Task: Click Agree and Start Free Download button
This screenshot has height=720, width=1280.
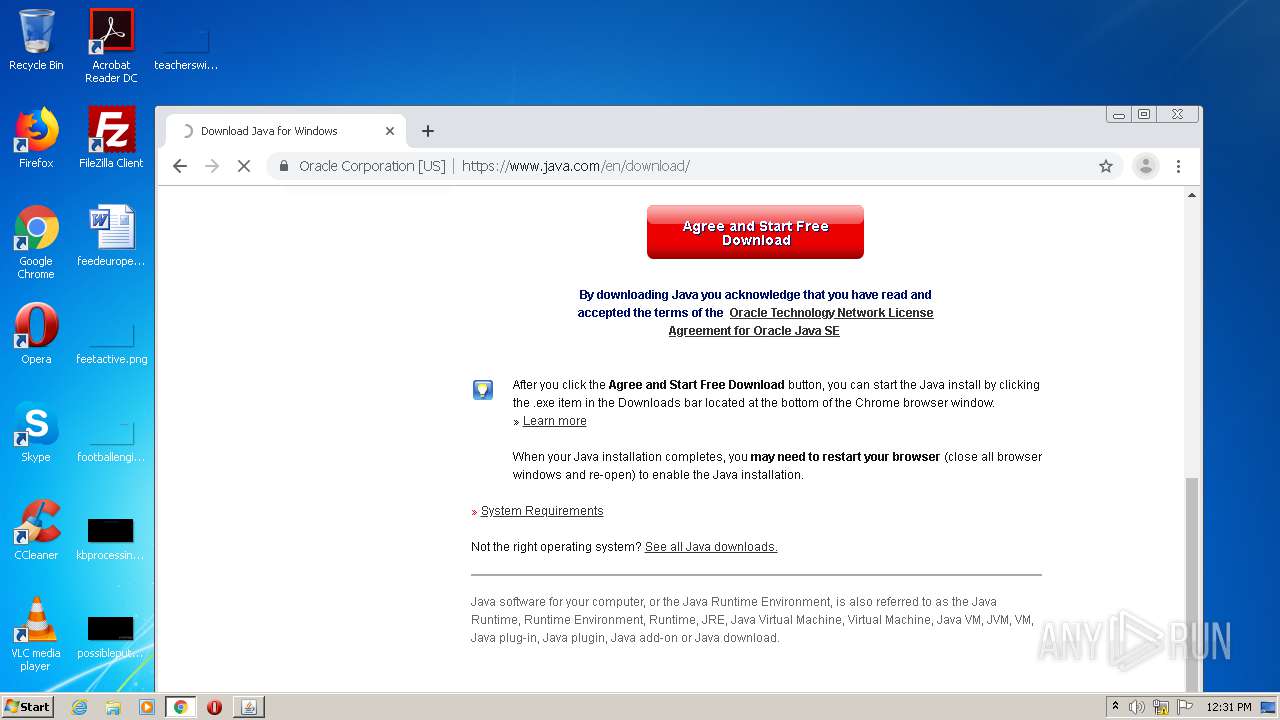Action: 755,232
